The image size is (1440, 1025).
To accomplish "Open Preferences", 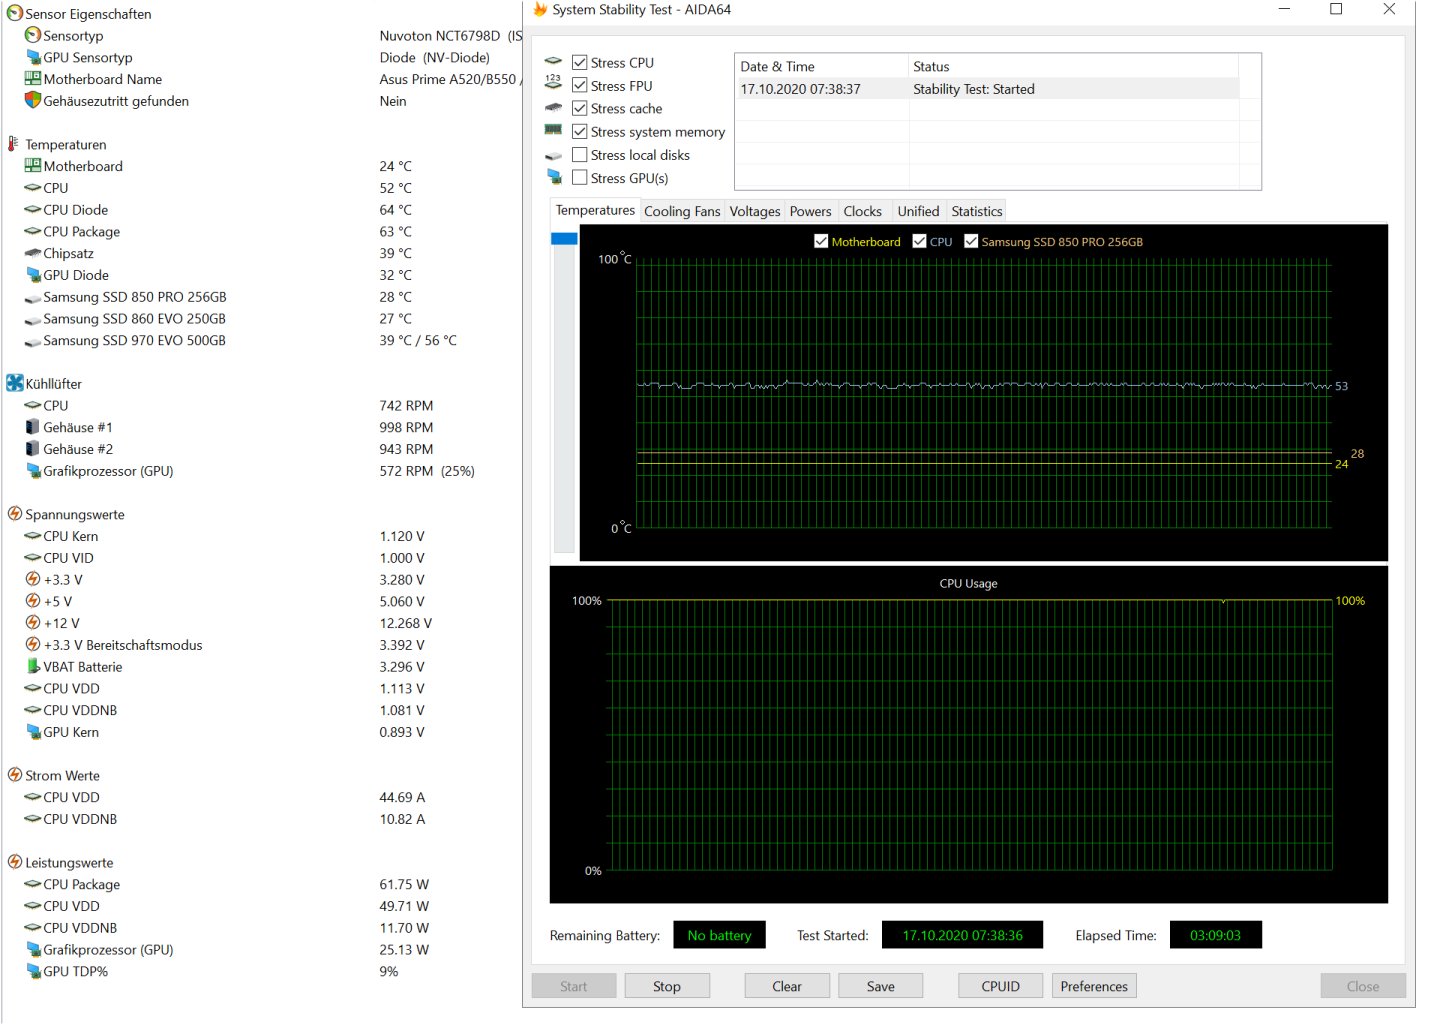I will point(1094,986).
